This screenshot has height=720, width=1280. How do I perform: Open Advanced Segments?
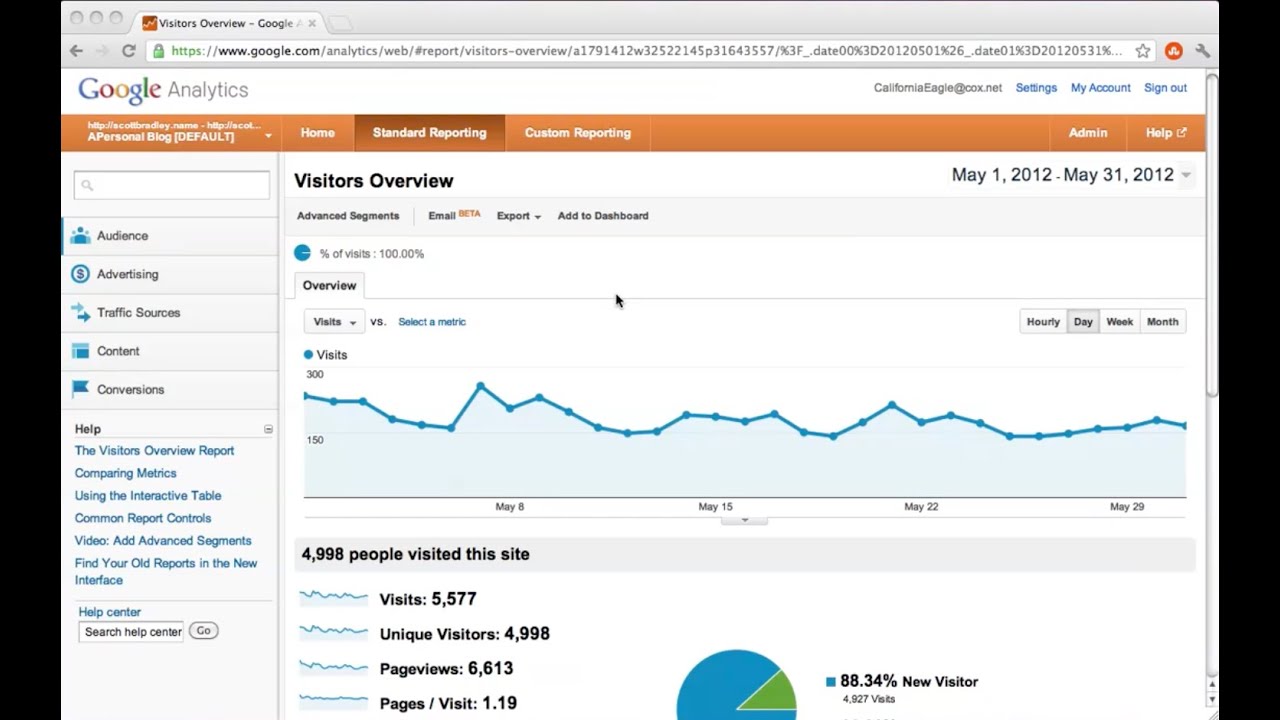348,216
